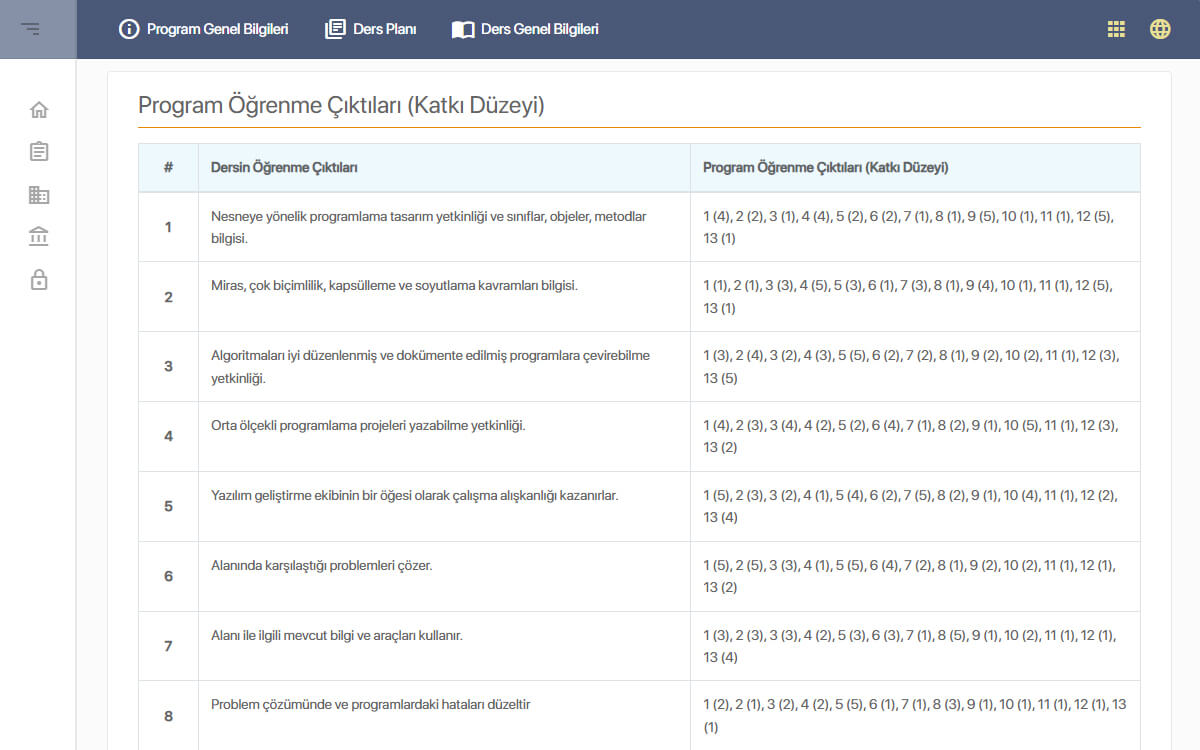Click the row 4 text Orta ölçekli programlama projeleri
This screenshot has width=1200, height=750.
coord(368,426)
